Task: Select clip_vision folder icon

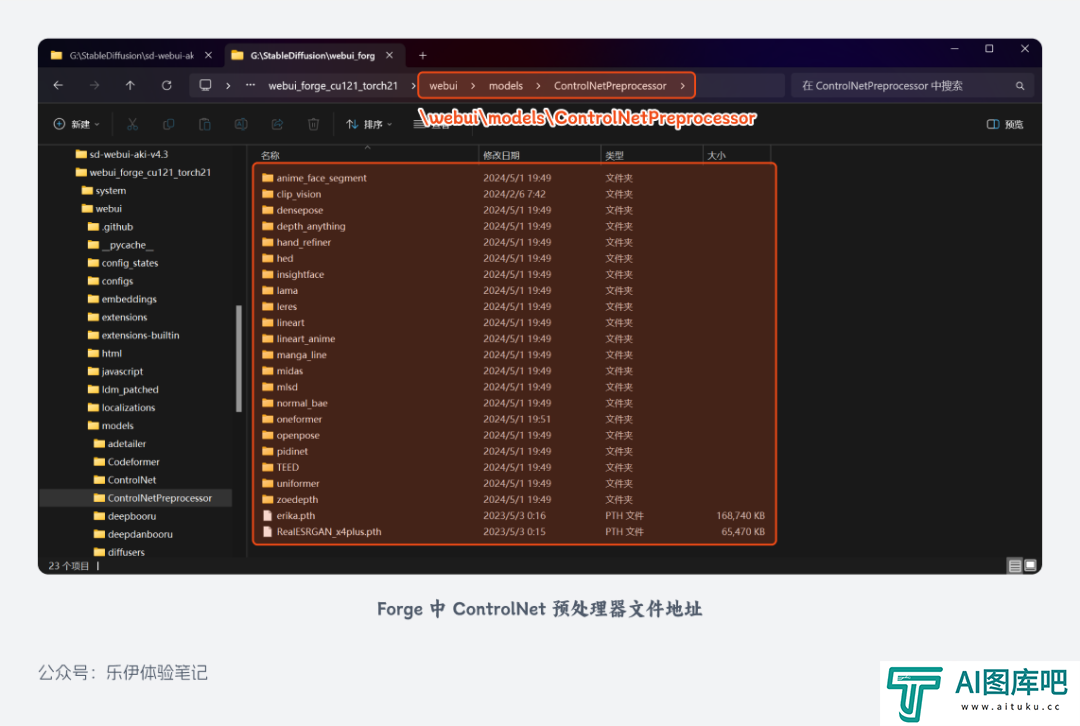Action: click(x=268, y=194)
